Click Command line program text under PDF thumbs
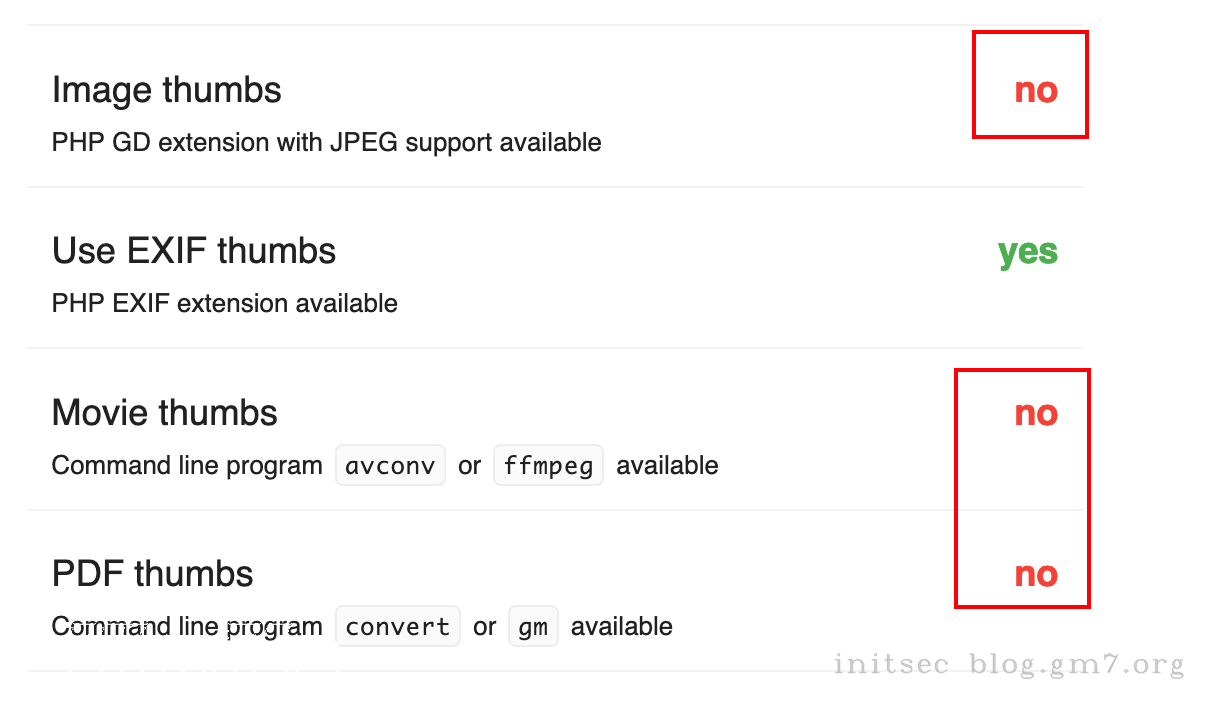The width and height of the screenshot is (1212, 706). [186, 627]
